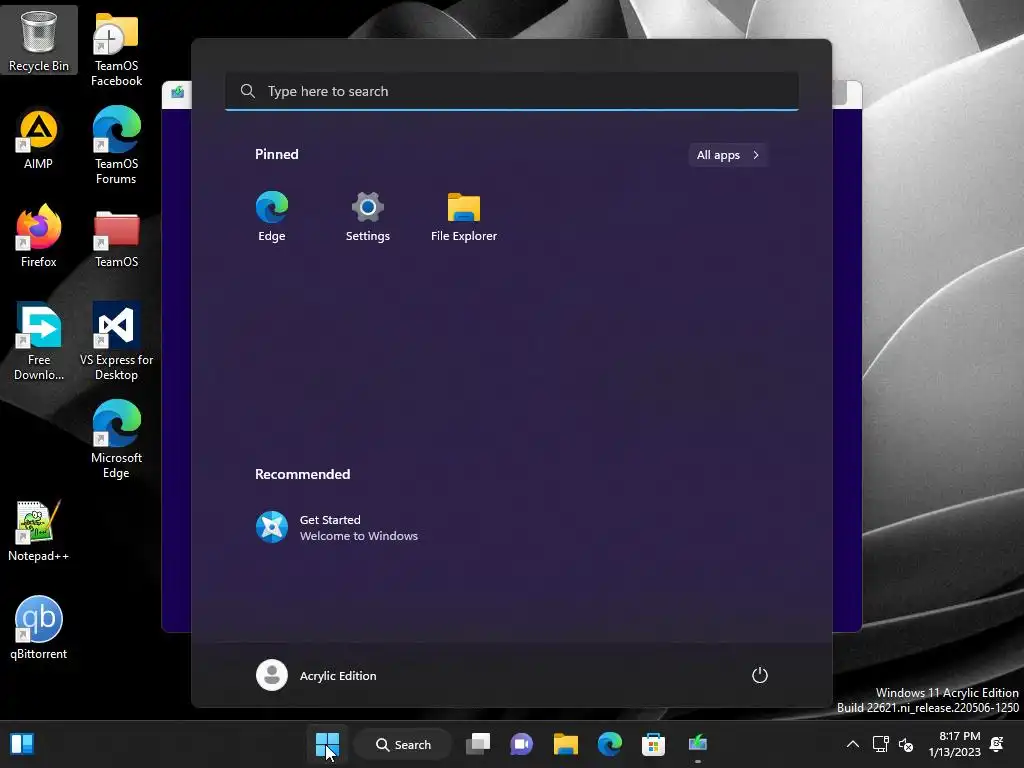Click the muted volume tray icon
The image size is (1024, 768).
tap(906, 744)
